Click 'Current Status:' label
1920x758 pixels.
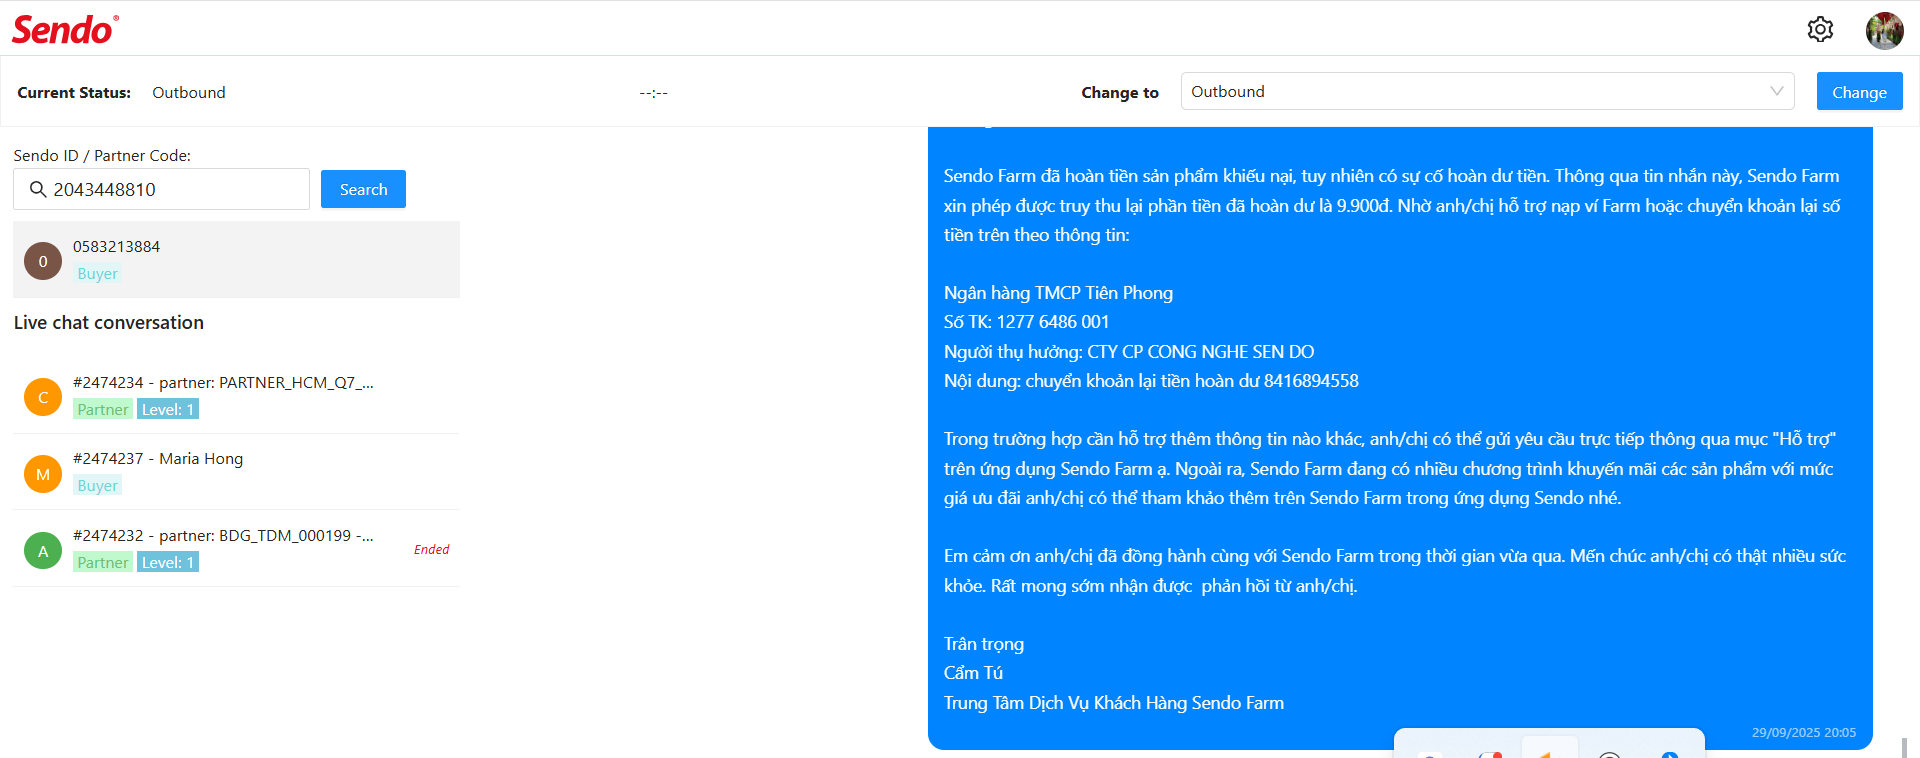coord(74,92)
